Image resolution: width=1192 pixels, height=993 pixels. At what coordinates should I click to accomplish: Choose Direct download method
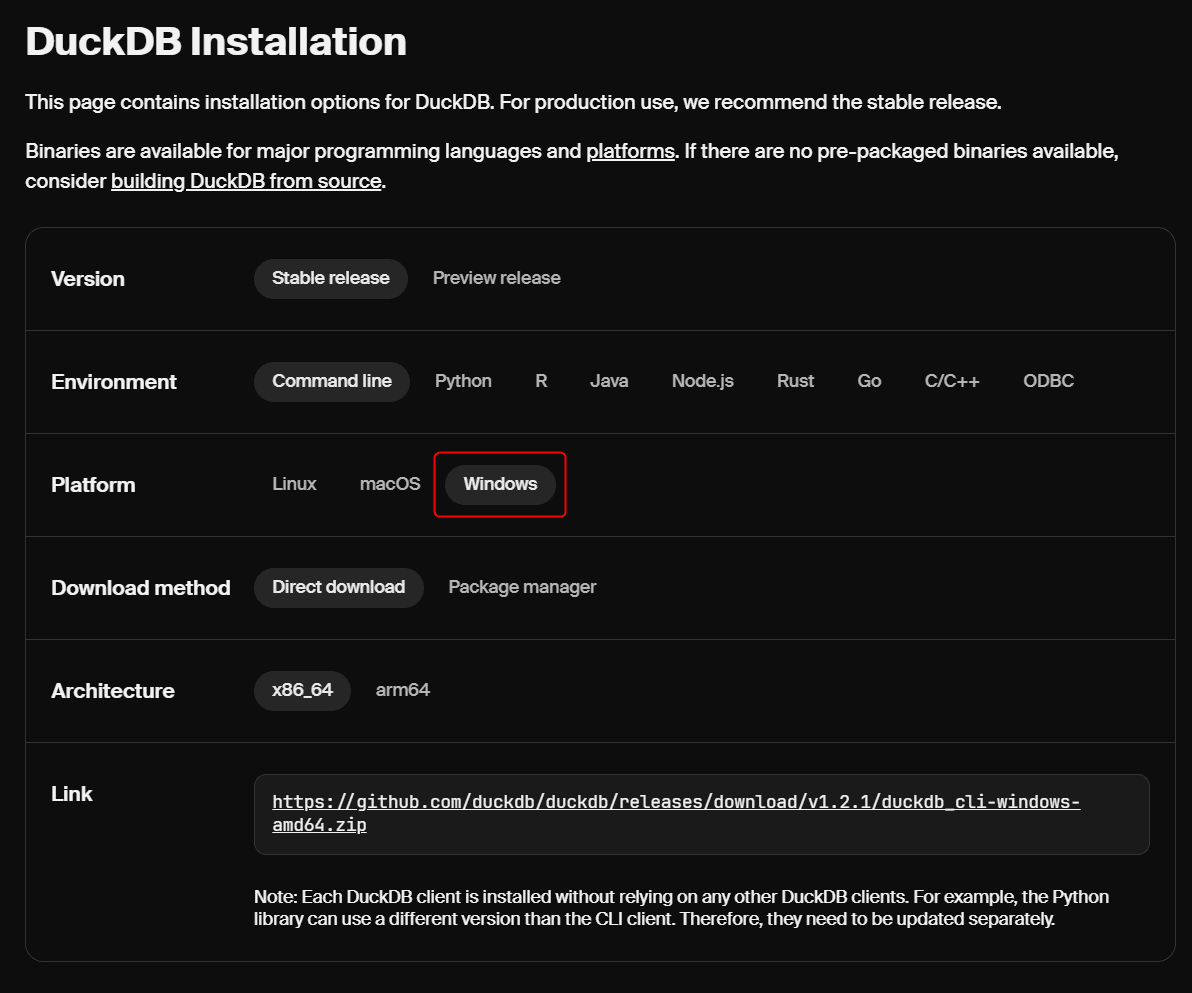click(x=338, y=587)
